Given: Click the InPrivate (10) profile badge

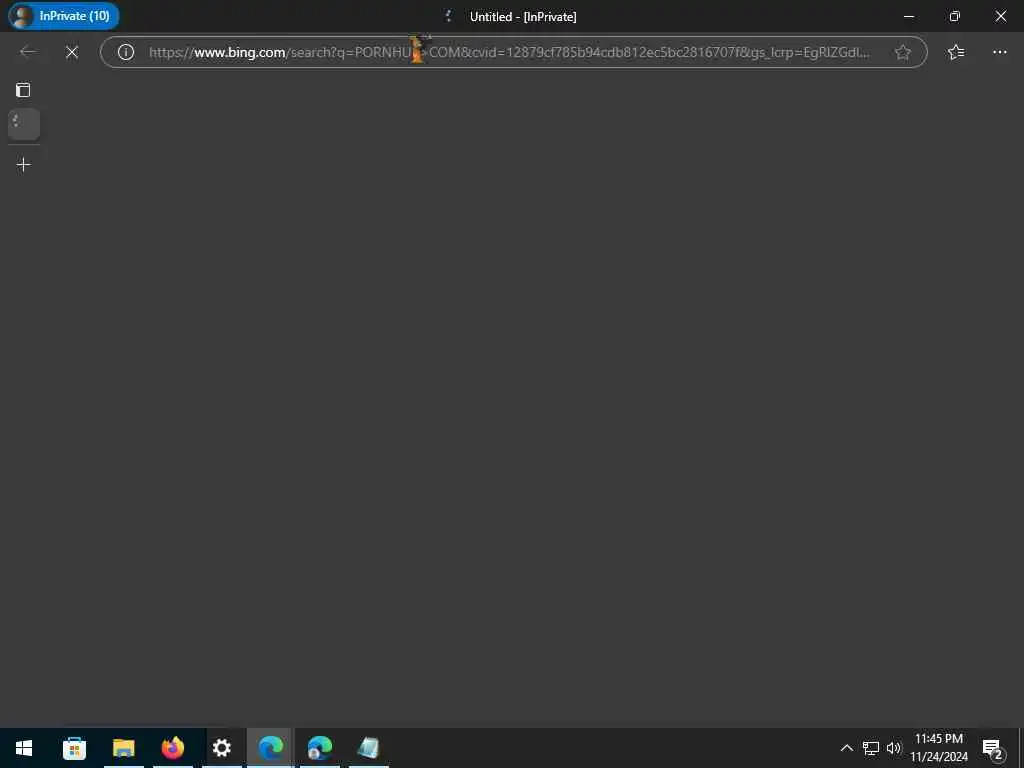Looking at the screenshot, I should [x=63, y=16].
